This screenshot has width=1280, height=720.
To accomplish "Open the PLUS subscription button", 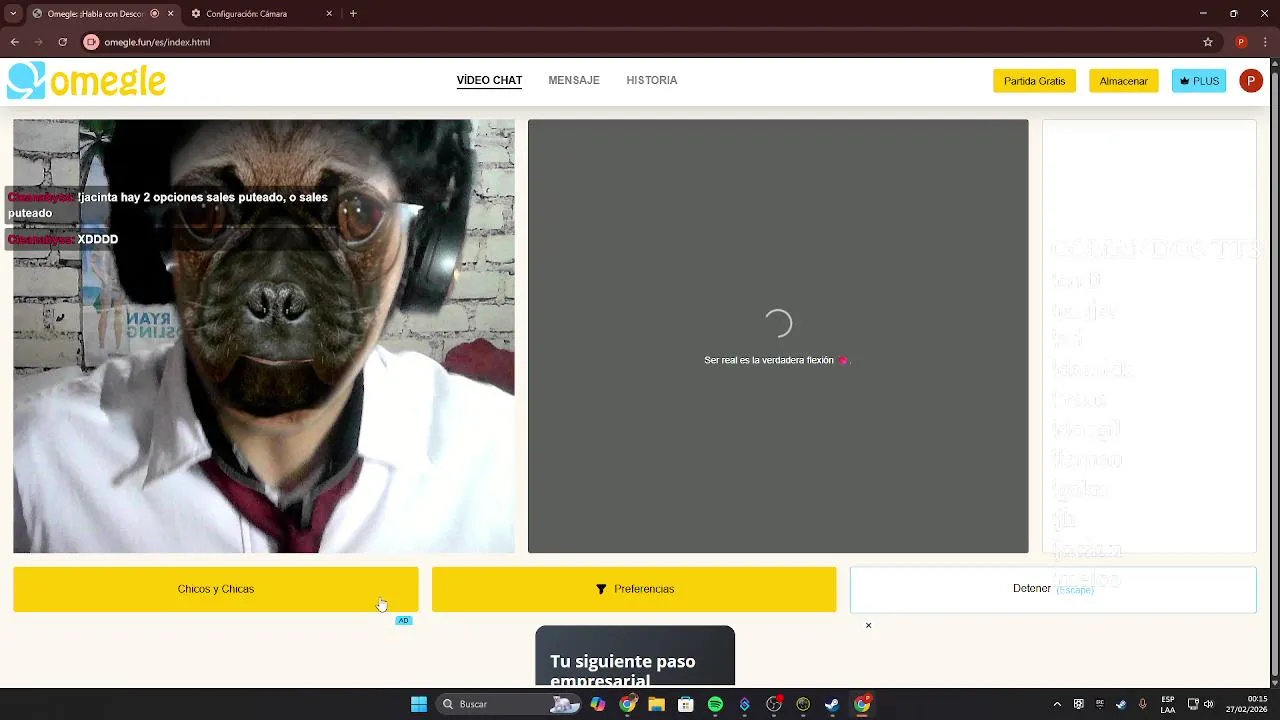I will [x=1199, y=81].
